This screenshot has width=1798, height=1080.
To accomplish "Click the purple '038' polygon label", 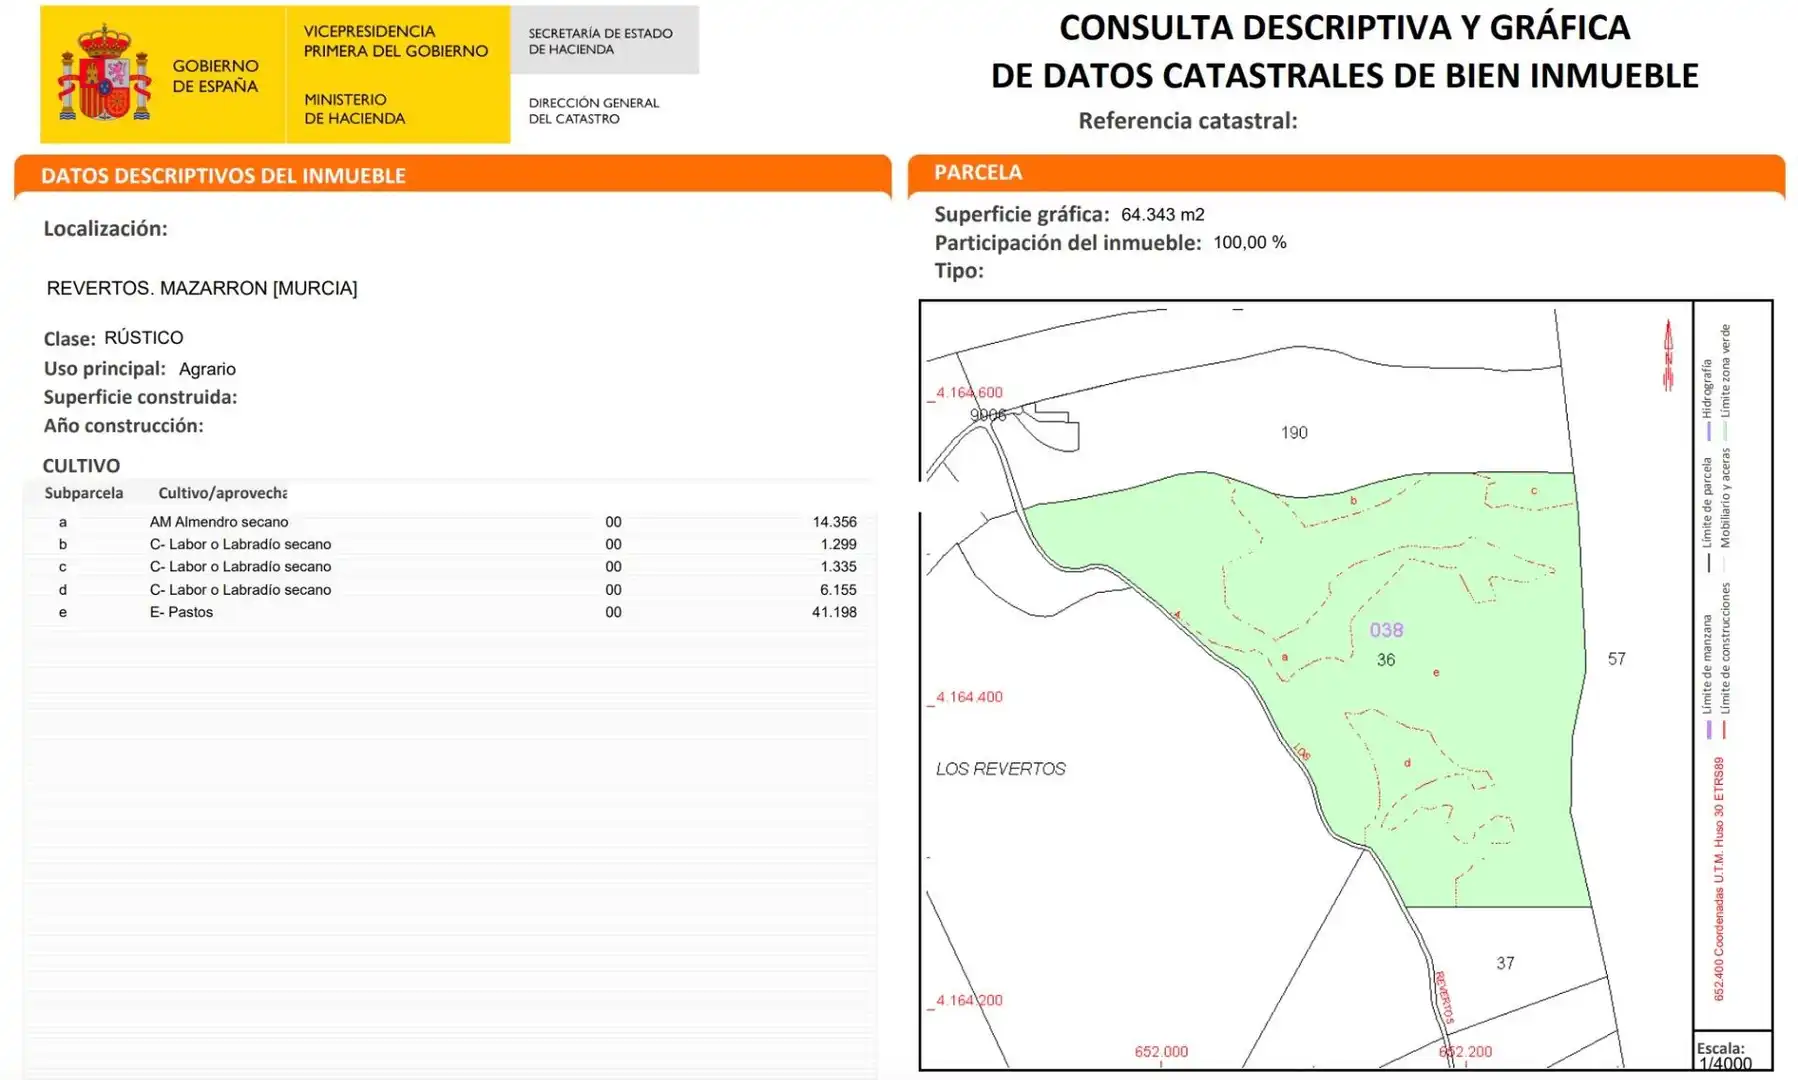I will [x=1386, y=630].
